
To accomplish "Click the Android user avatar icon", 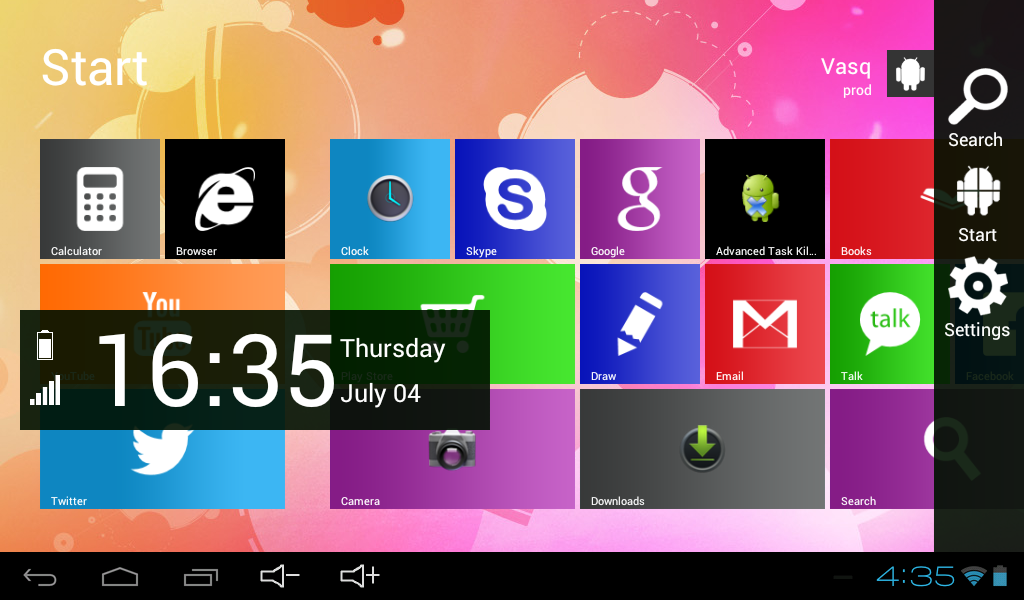I will (x=910, y=73).
